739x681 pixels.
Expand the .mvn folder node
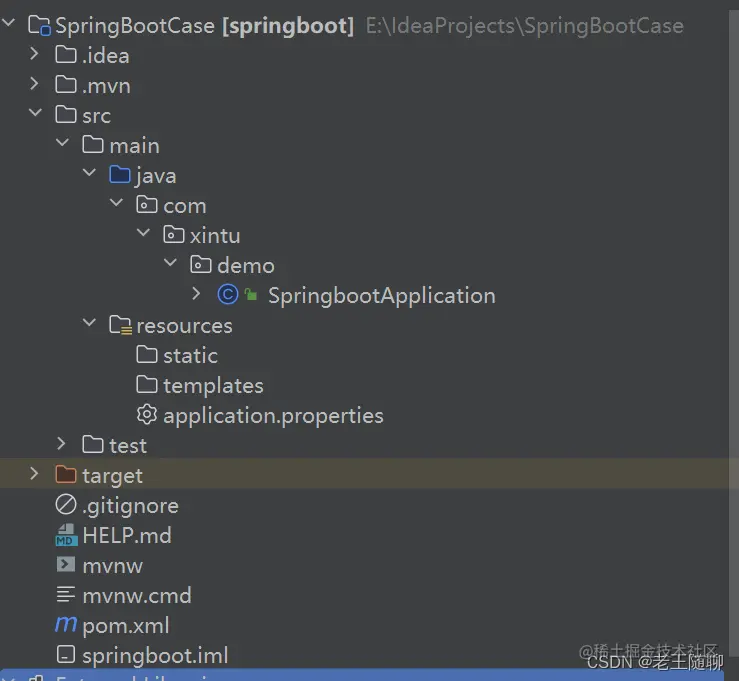coord(35,85)
